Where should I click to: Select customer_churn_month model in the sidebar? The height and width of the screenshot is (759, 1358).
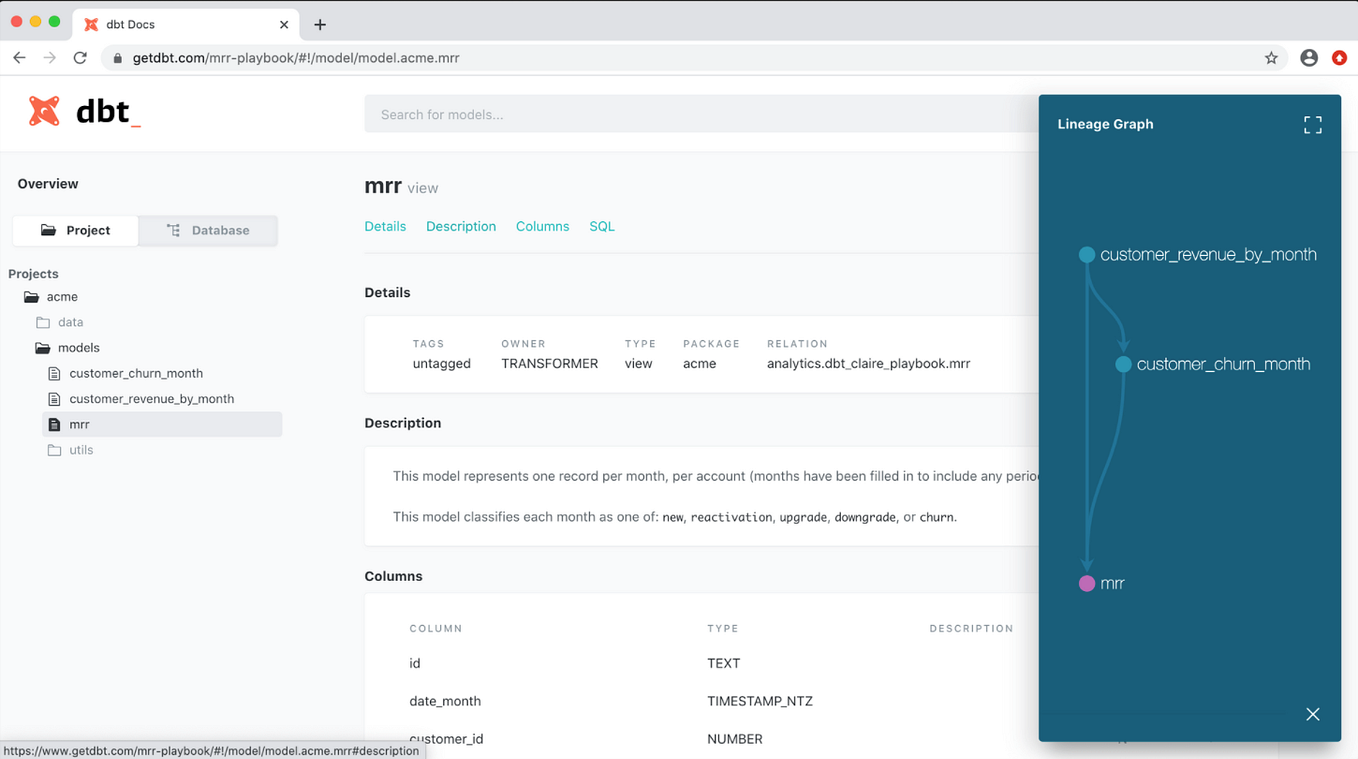coord(136,373)
